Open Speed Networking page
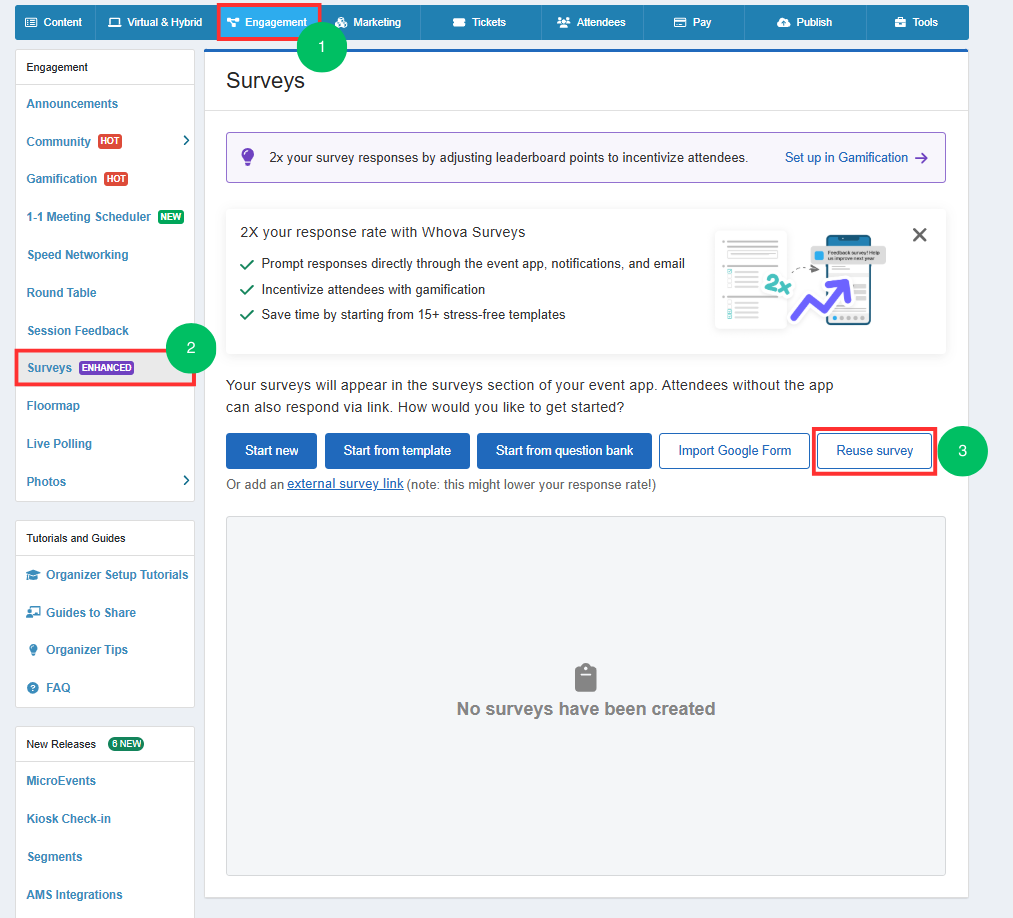The height and width of the screenshot is (918, 1013). (x=78, y=255)
